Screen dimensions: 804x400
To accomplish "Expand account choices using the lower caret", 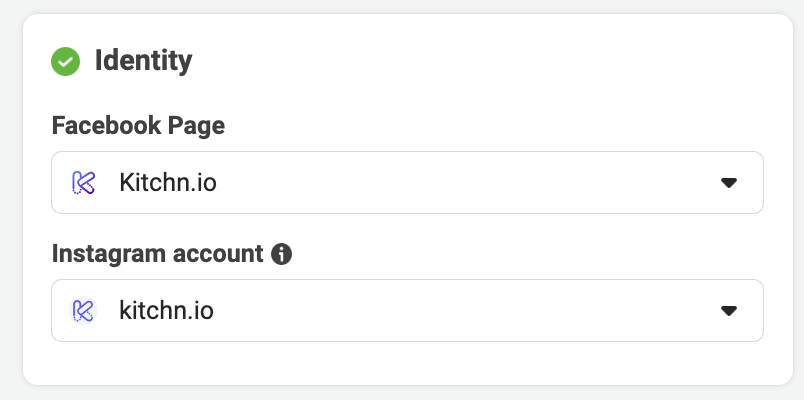I will click(729, 311).
